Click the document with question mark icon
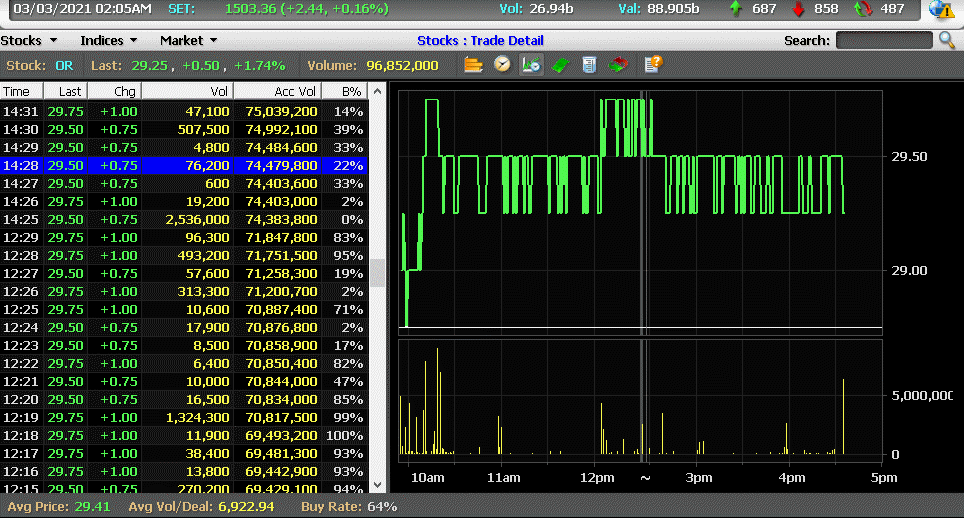This screenshot has width=964, height=518. click(653, 65)
